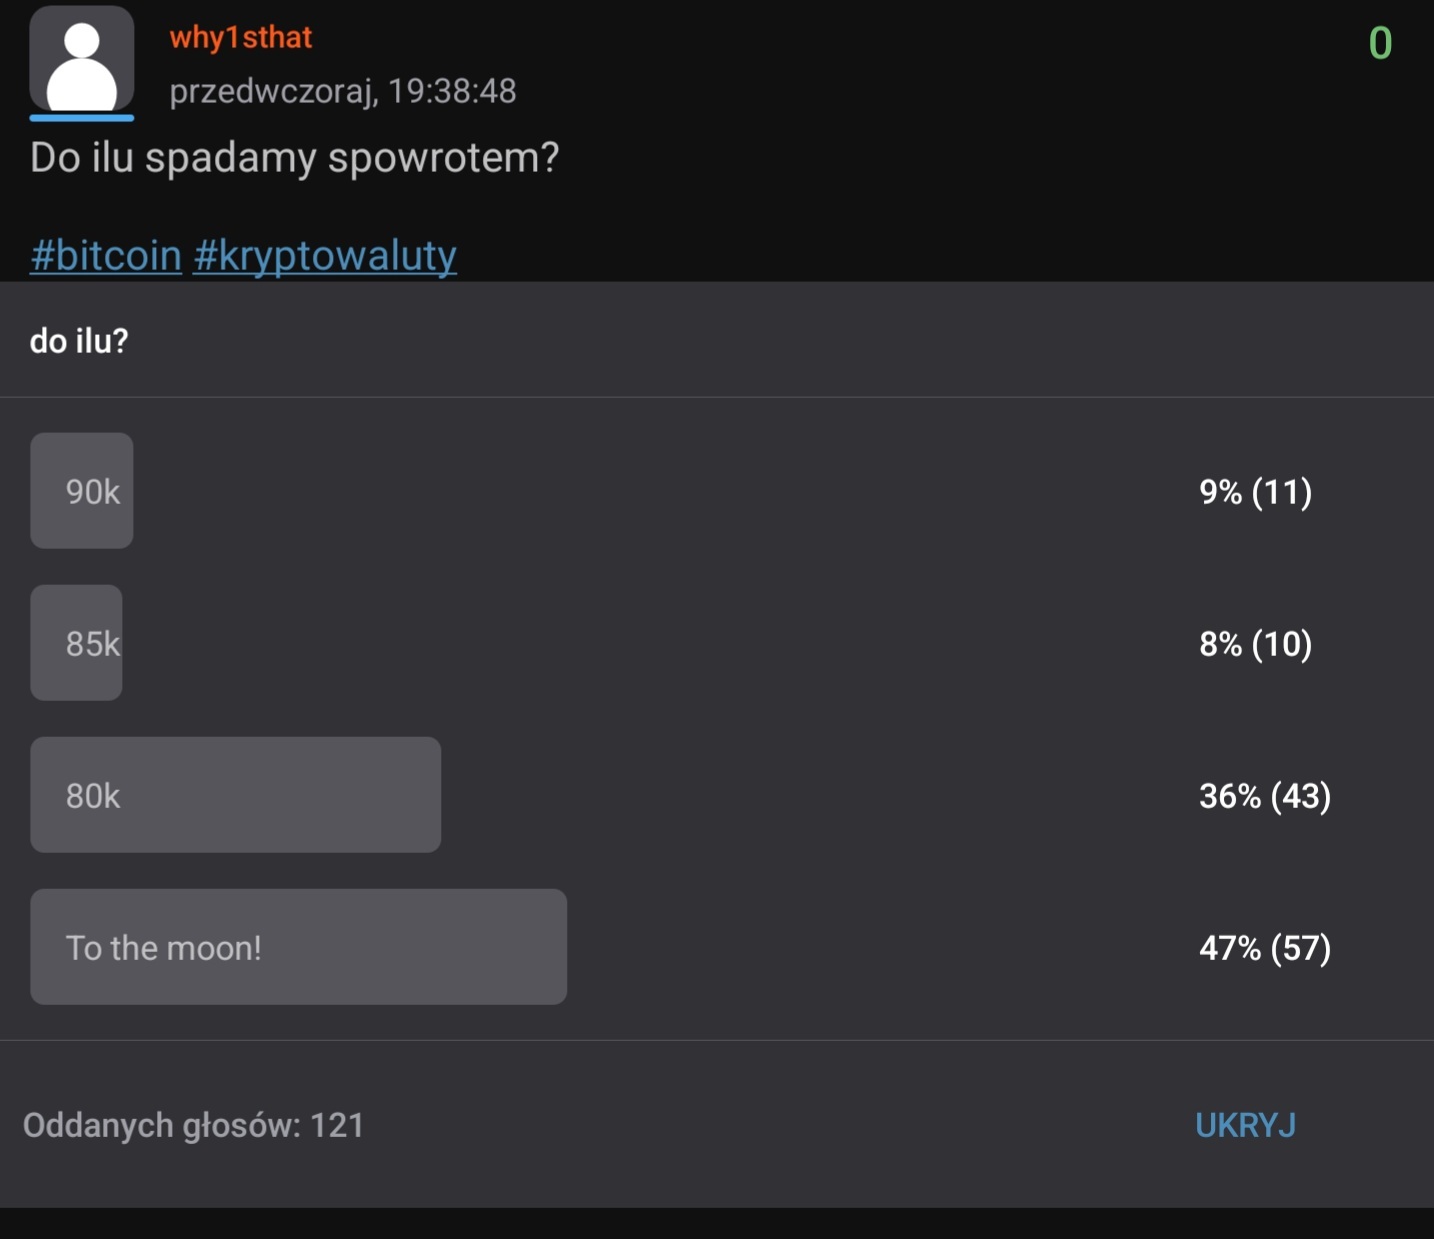Viewport: 1434px width, 1239px height.
Task: Open the #bitcoin hashtag
Action: [x=105, y=255]
